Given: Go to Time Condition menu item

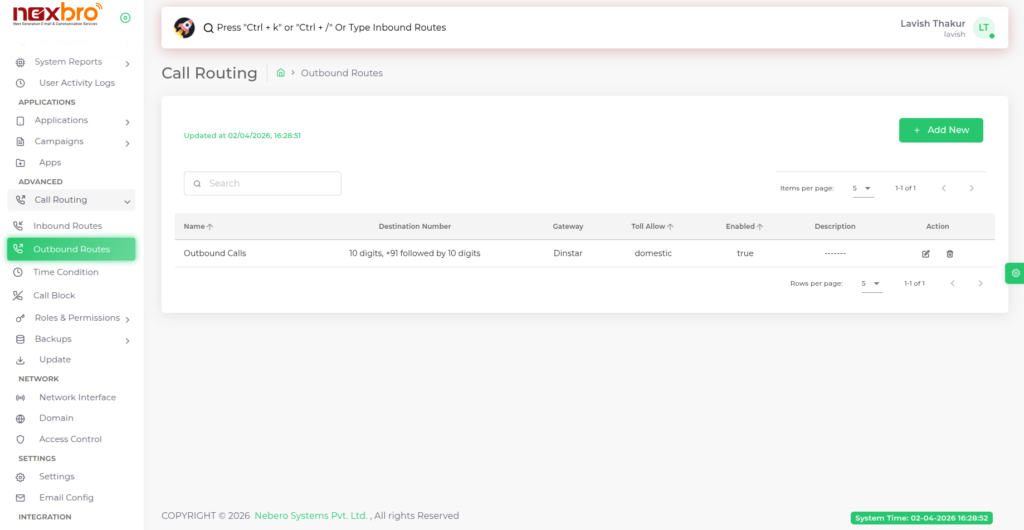Looking at the screenshot, I should 65,272.
